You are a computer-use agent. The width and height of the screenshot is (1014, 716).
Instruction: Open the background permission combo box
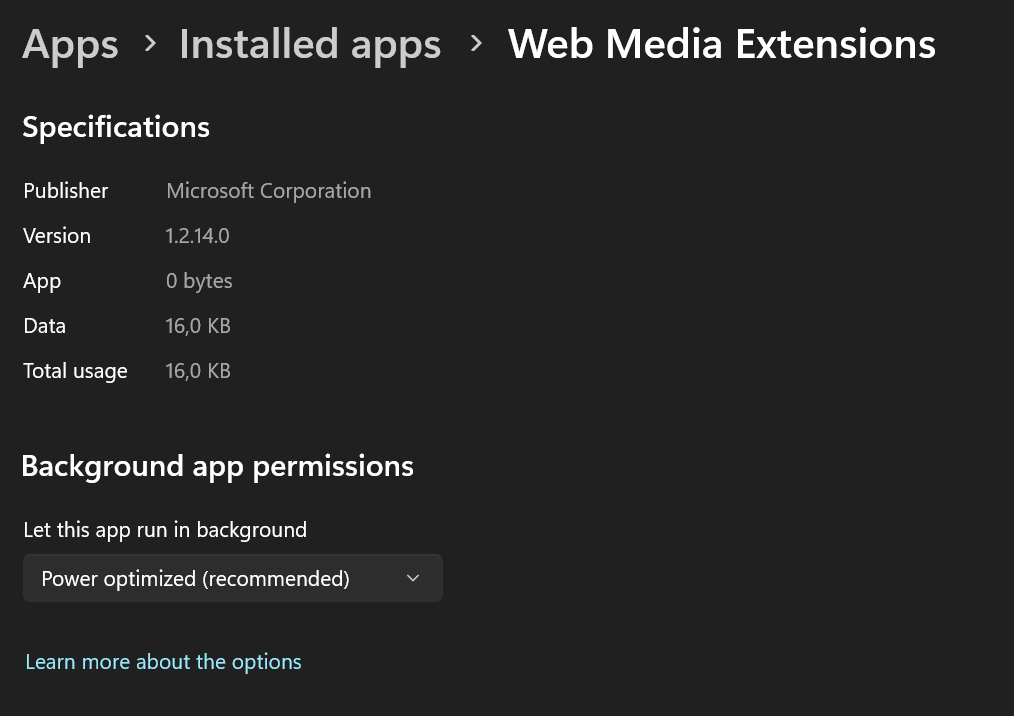(x=232, y=578)
